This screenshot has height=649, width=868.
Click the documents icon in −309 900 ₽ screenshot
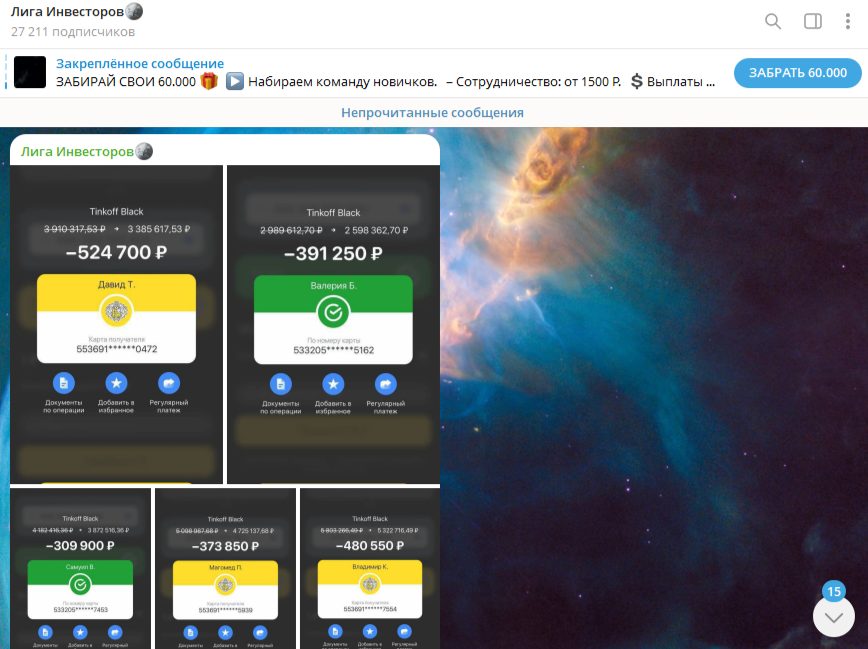pyautogui.click(x=45, y=632)
